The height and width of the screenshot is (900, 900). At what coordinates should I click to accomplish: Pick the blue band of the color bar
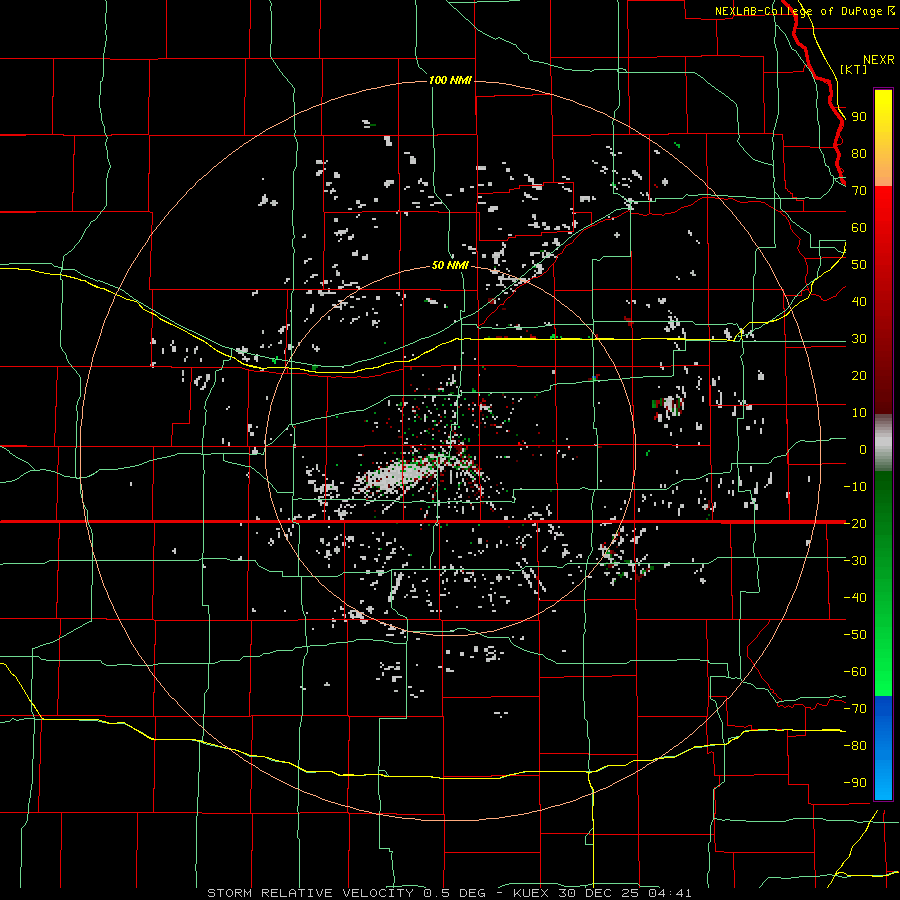point(883,748)
